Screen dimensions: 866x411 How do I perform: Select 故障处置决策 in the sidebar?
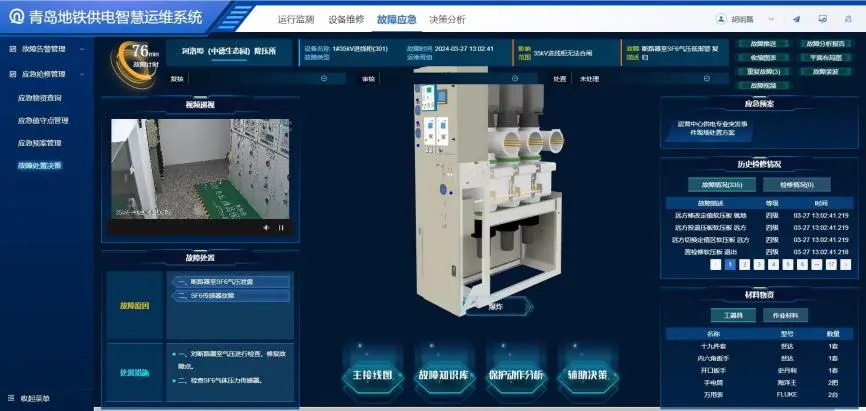(x=40, y=165)
